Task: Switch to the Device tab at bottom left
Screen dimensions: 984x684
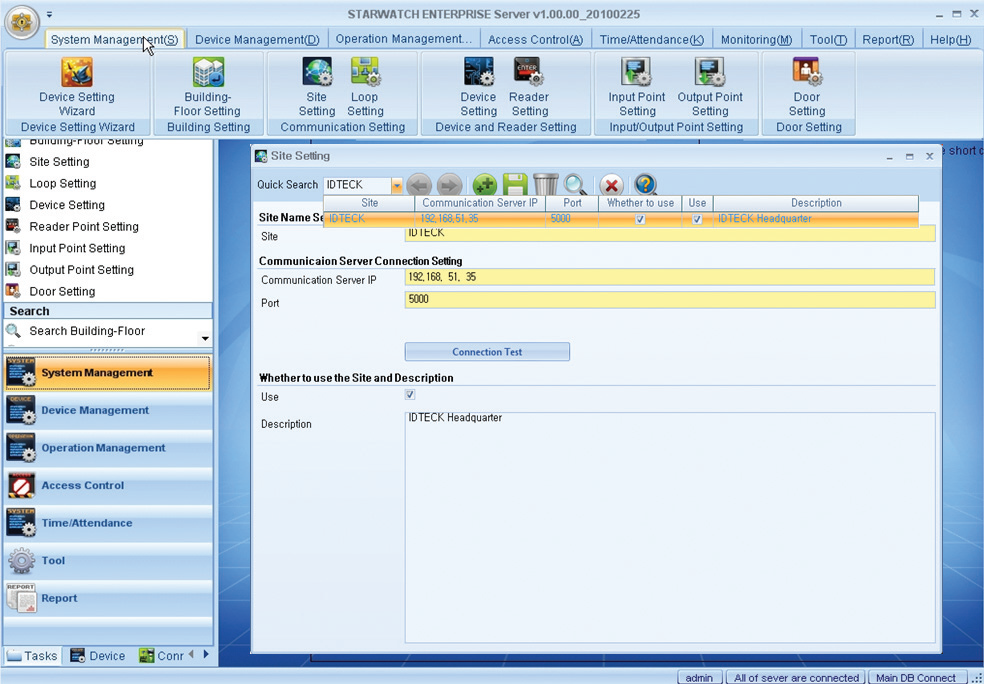Action: coord(98,656)
